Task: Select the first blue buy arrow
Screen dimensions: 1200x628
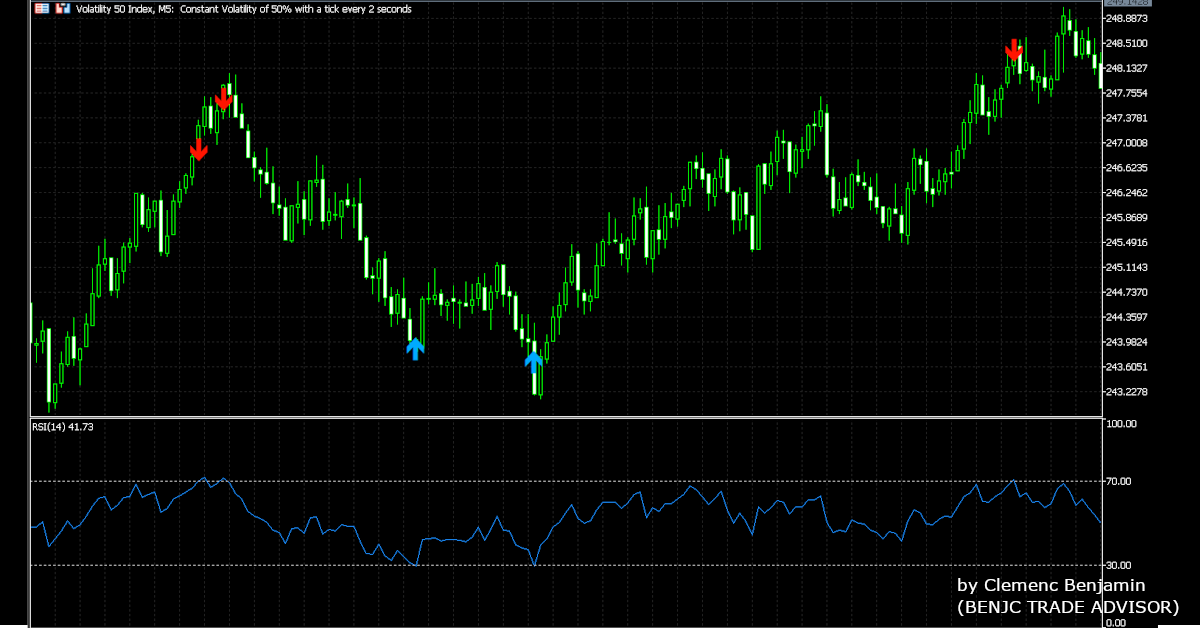Action: pyautogui.click(x=415, y=348)
